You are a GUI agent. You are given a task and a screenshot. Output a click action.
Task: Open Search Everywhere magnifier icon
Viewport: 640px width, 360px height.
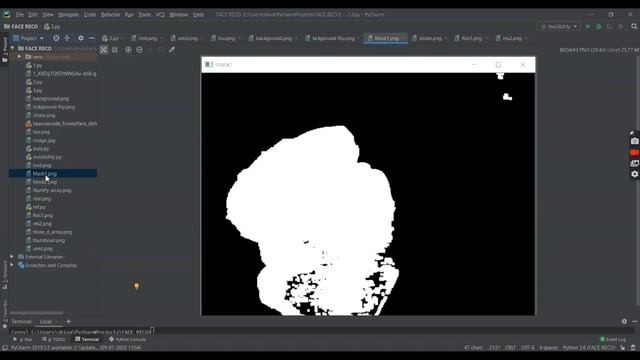click(x=634, y=27)
